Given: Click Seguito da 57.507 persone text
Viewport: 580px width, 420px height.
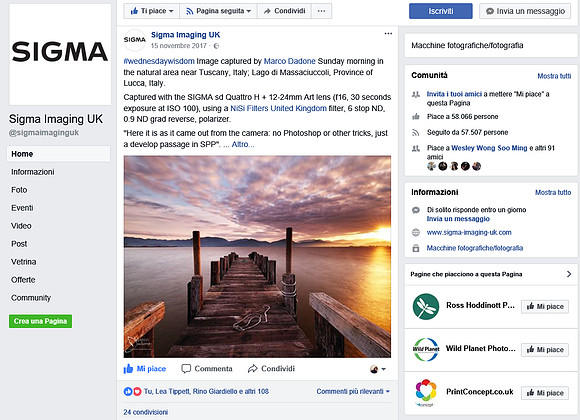Looking at the screenshot, I should 467,132.
